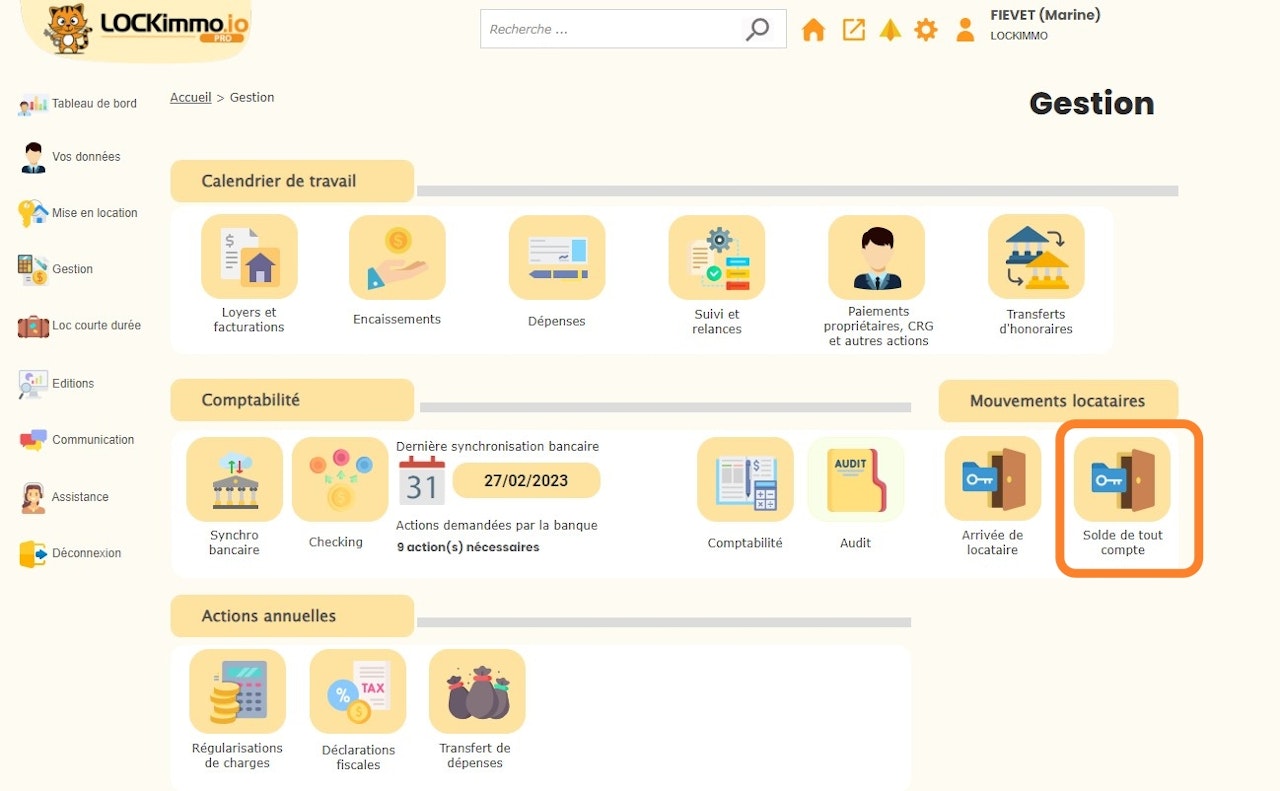Open the Checking icon
The image size is (1280, 791).
point(339,479)
